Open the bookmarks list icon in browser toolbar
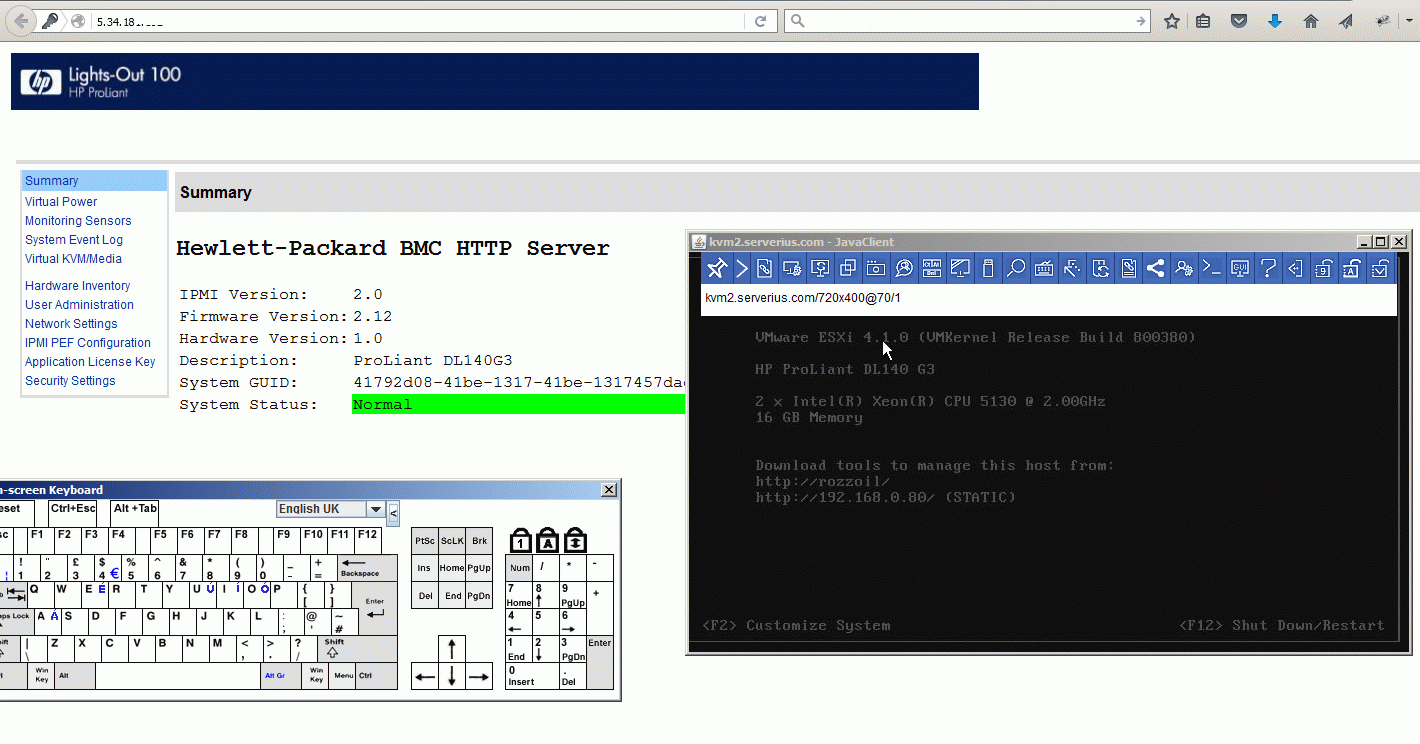The image size is (1420, 744). coord(1204,21)
